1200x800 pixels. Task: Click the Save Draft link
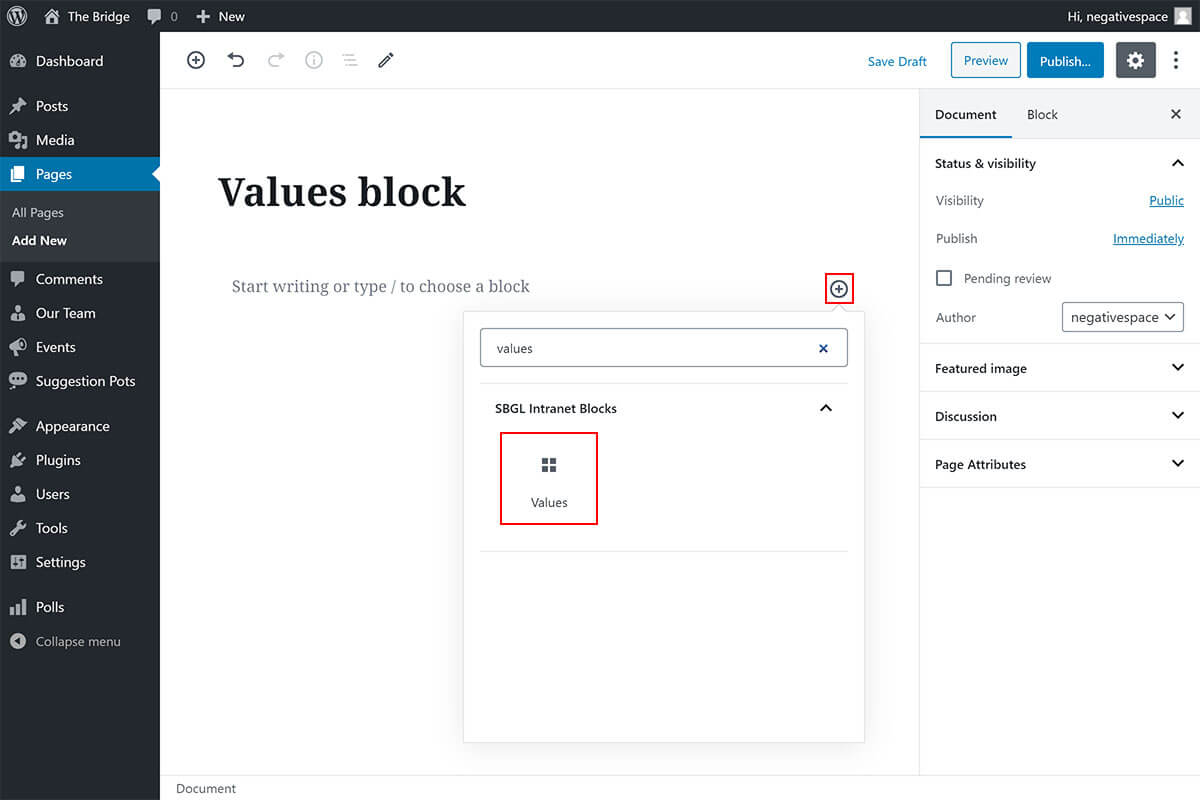click(x=897, y=61)
